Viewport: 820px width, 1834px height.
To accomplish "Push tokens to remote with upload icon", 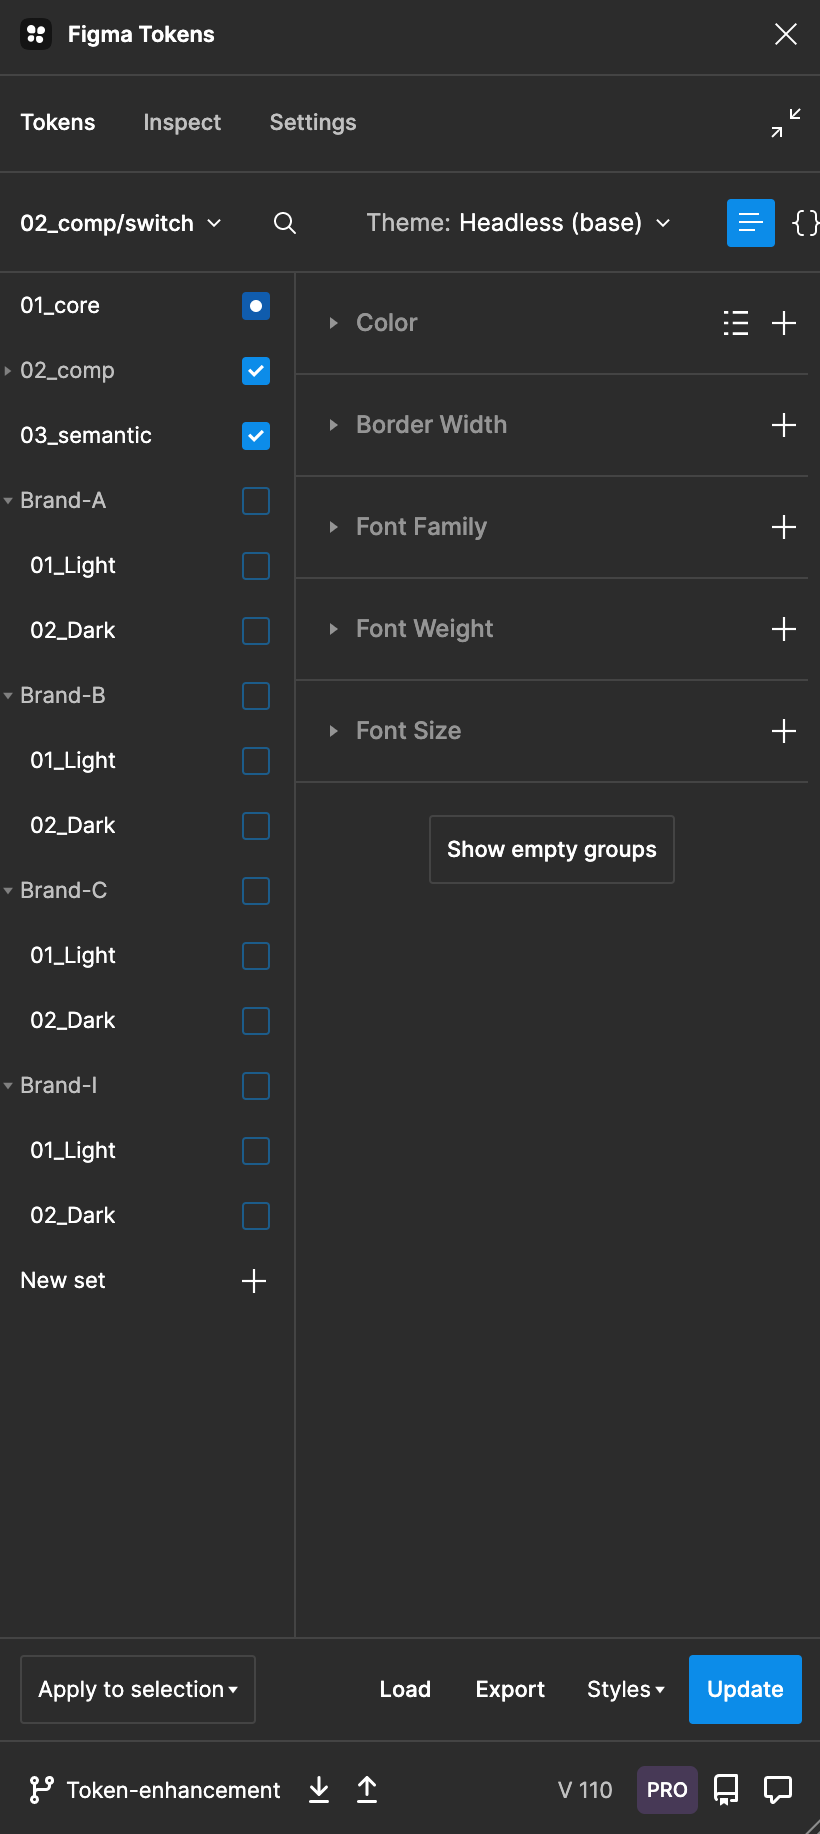I will (367, 1790).
